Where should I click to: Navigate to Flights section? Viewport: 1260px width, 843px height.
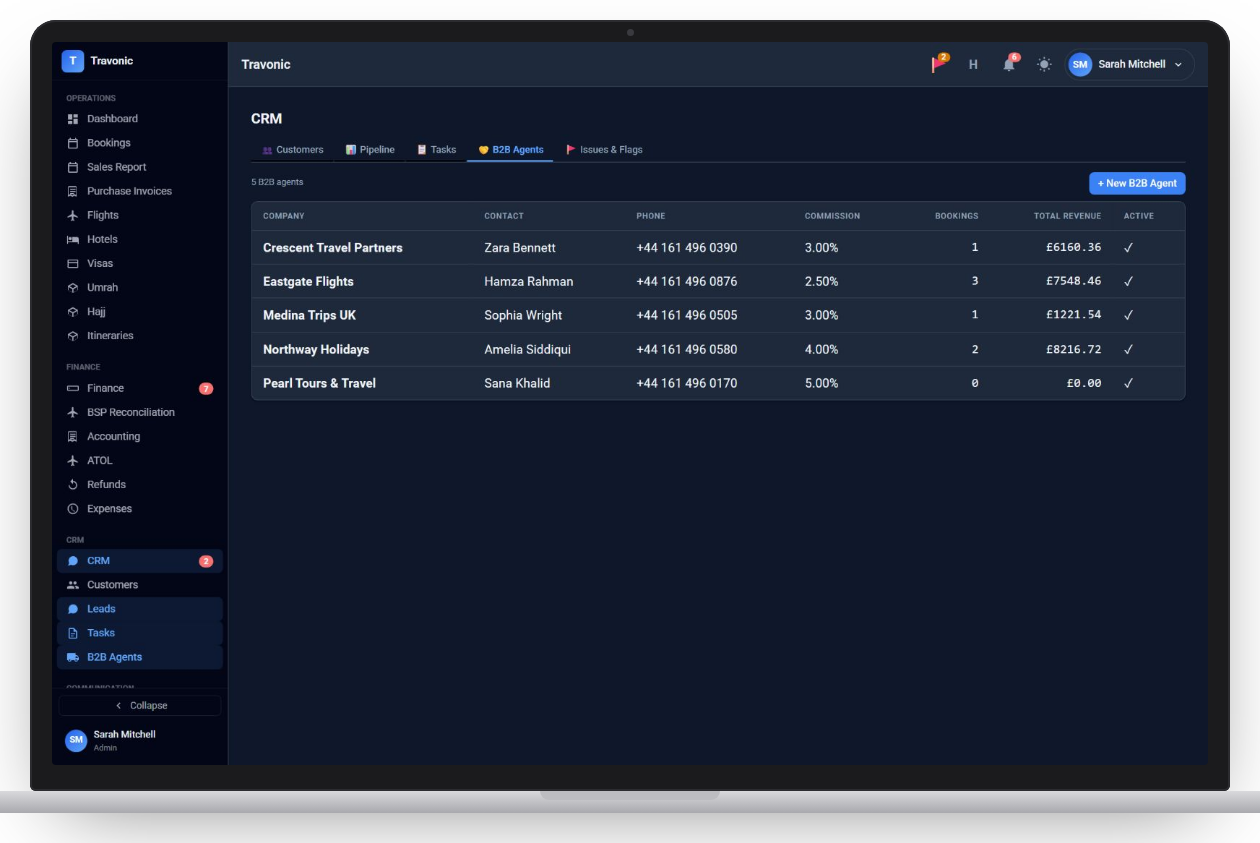[x=140, y=215]
